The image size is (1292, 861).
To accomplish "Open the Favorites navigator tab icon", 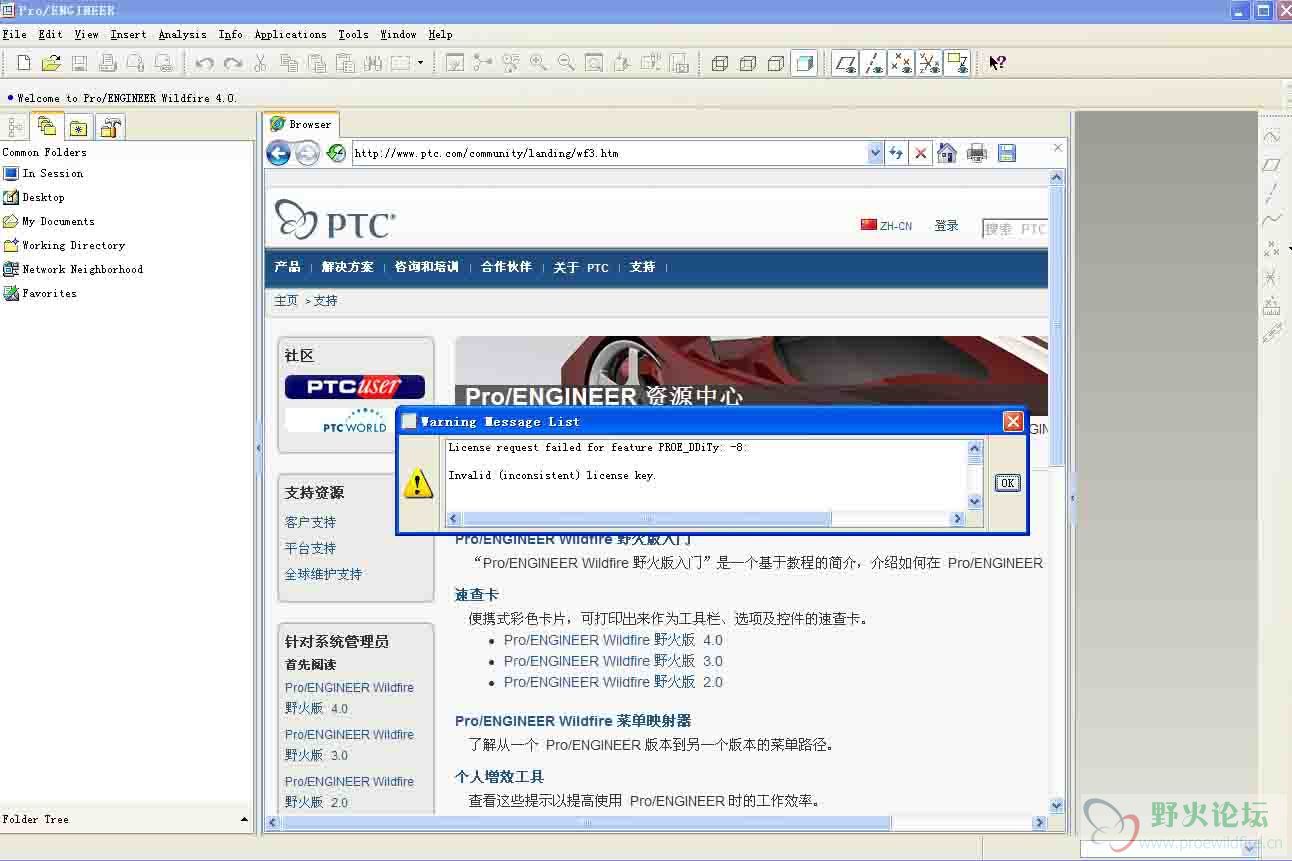I will pyautogui.click(x=78, y=127).
